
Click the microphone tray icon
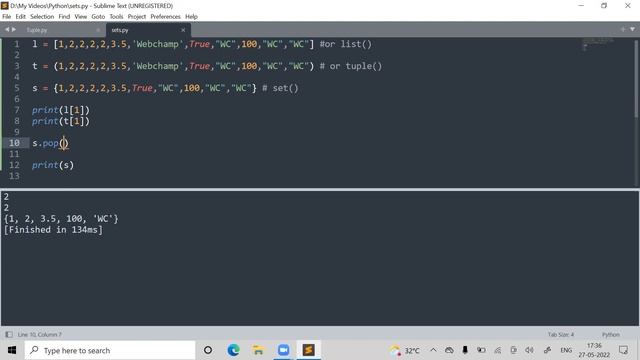click(x=465, y=350)
